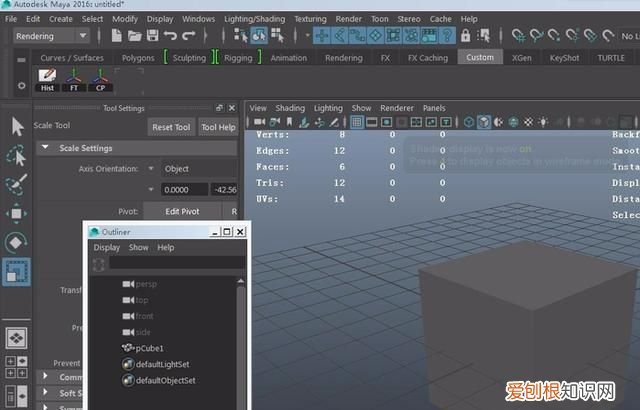Select the Scale tool in the toolbox
640x410 pixels.
pyautogui.click(x=17, y=272)
